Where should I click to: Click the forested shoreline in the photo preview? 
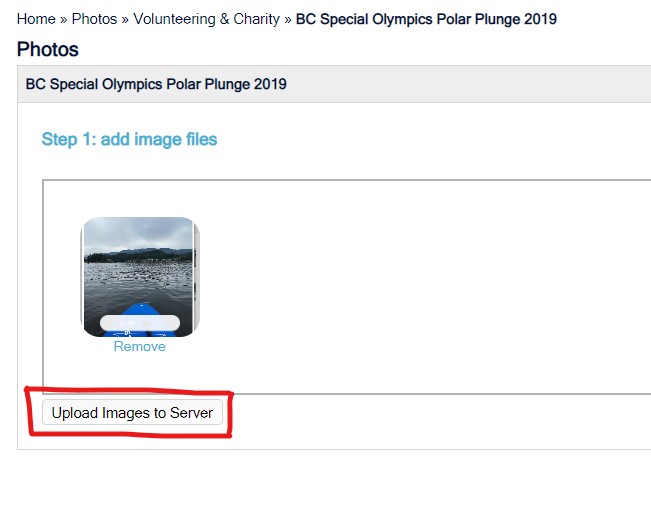point(139,255)
